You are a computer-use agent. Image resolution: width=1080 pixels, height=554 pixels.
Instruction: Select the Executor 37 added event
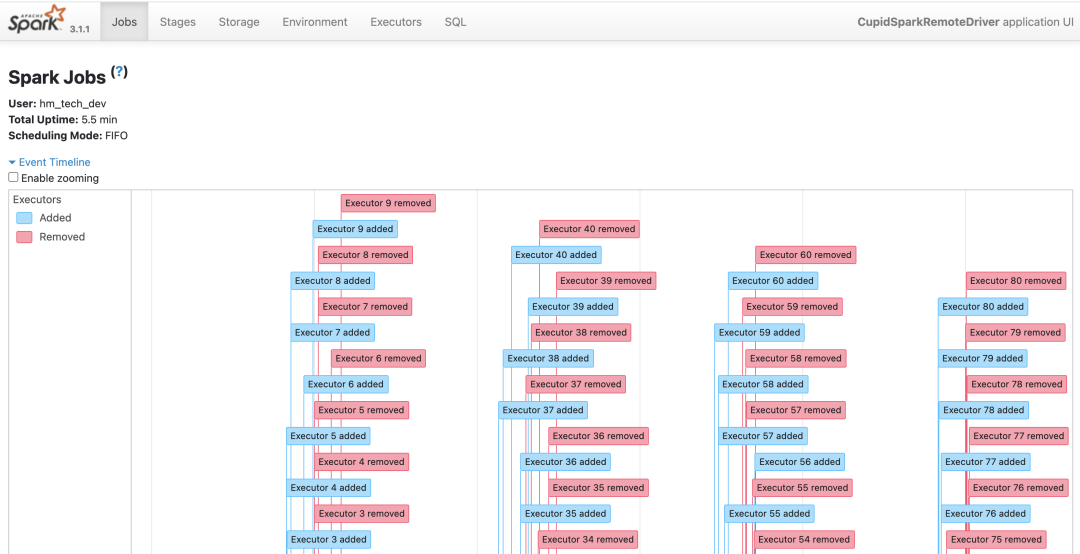pos(543,410)
